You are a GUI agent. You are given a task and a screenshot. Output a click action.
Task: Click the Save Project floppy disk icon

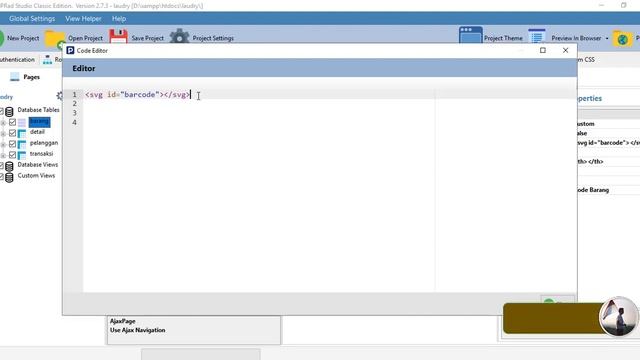118,37
